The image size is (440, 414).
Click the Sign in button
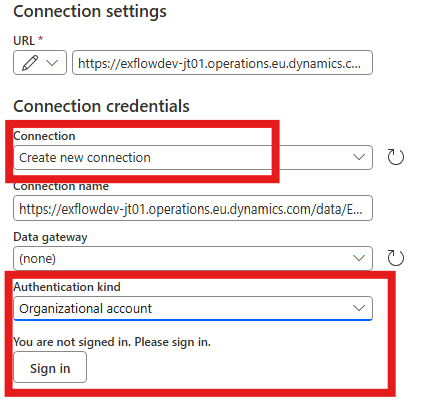click(x=50, y=367)
